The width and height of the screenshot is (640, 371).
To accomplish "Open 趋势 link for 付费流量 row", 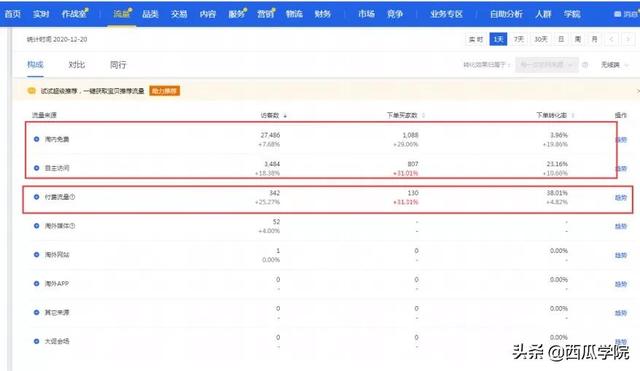I will 621,198.
